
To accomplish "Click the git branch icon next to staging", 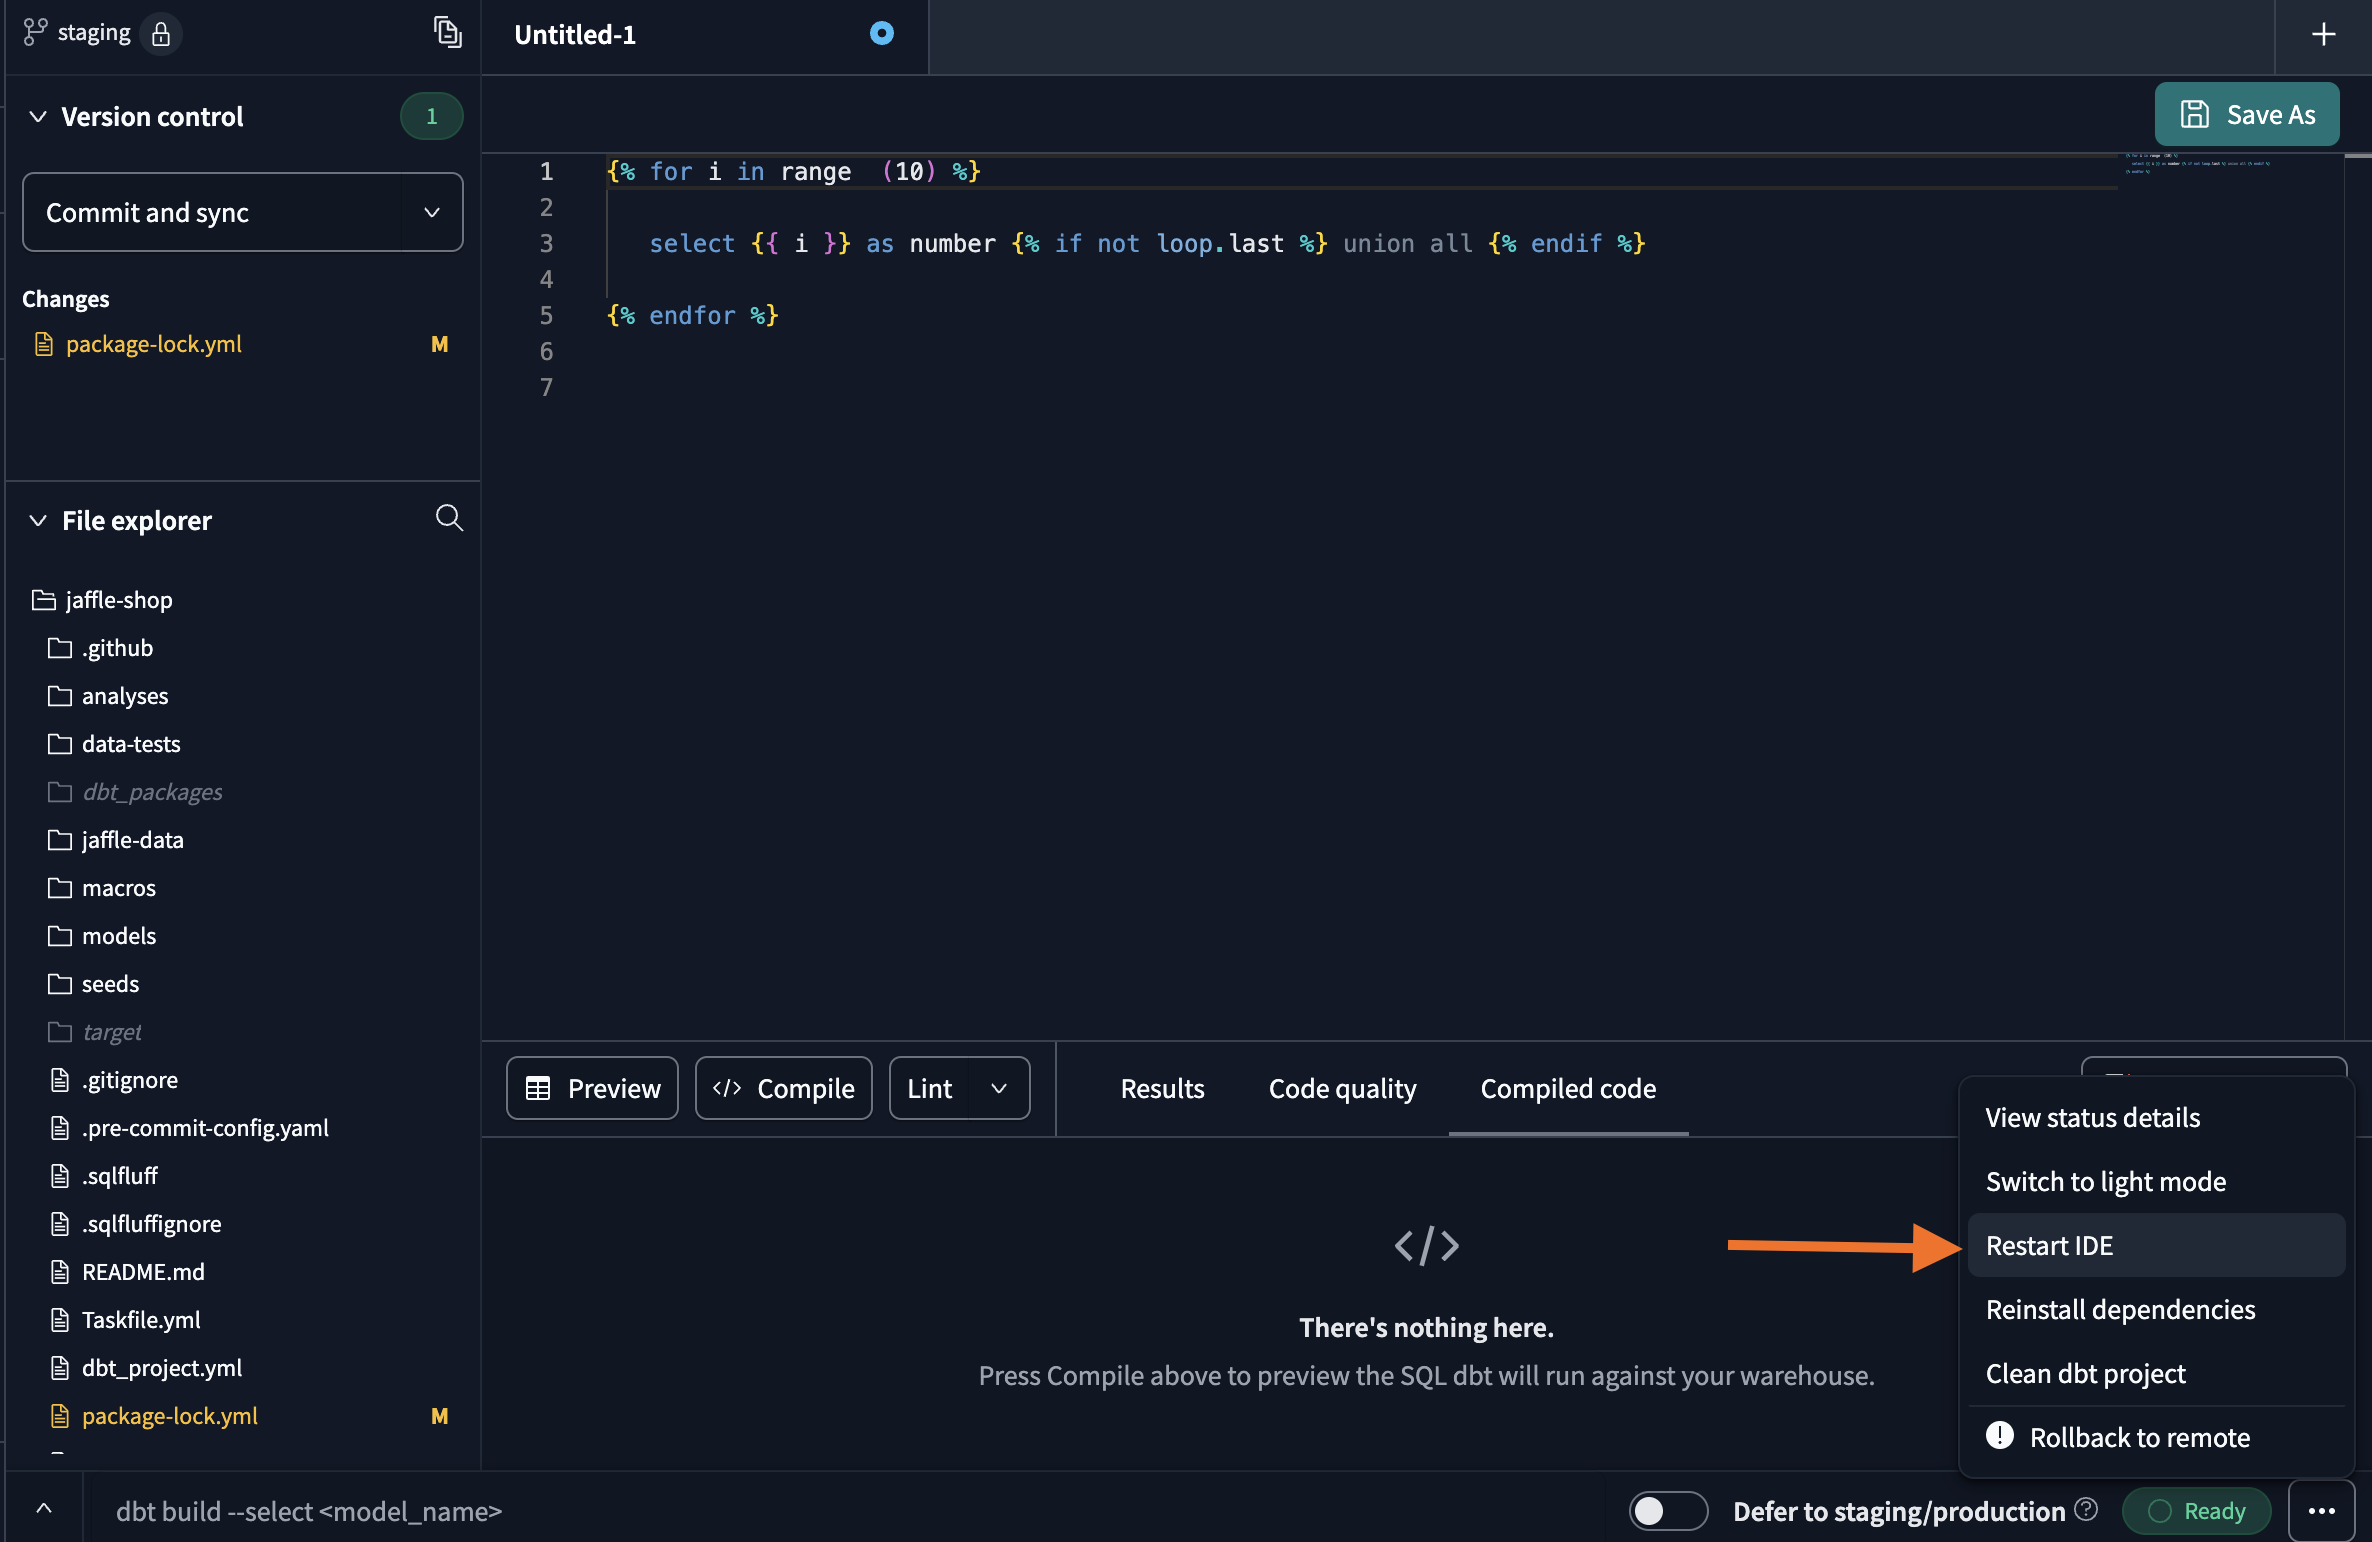I will (33, 31).
